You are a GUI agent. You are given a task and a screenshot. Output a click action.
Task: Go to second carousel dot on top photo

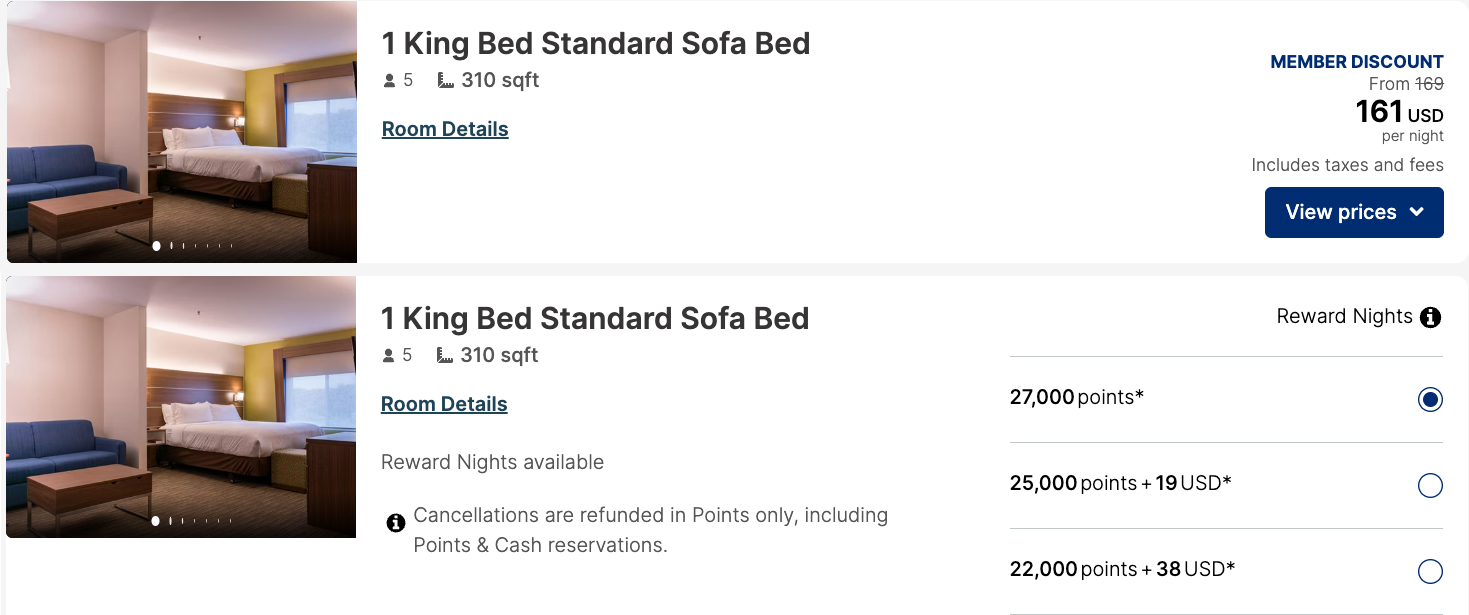pos(171,245)
